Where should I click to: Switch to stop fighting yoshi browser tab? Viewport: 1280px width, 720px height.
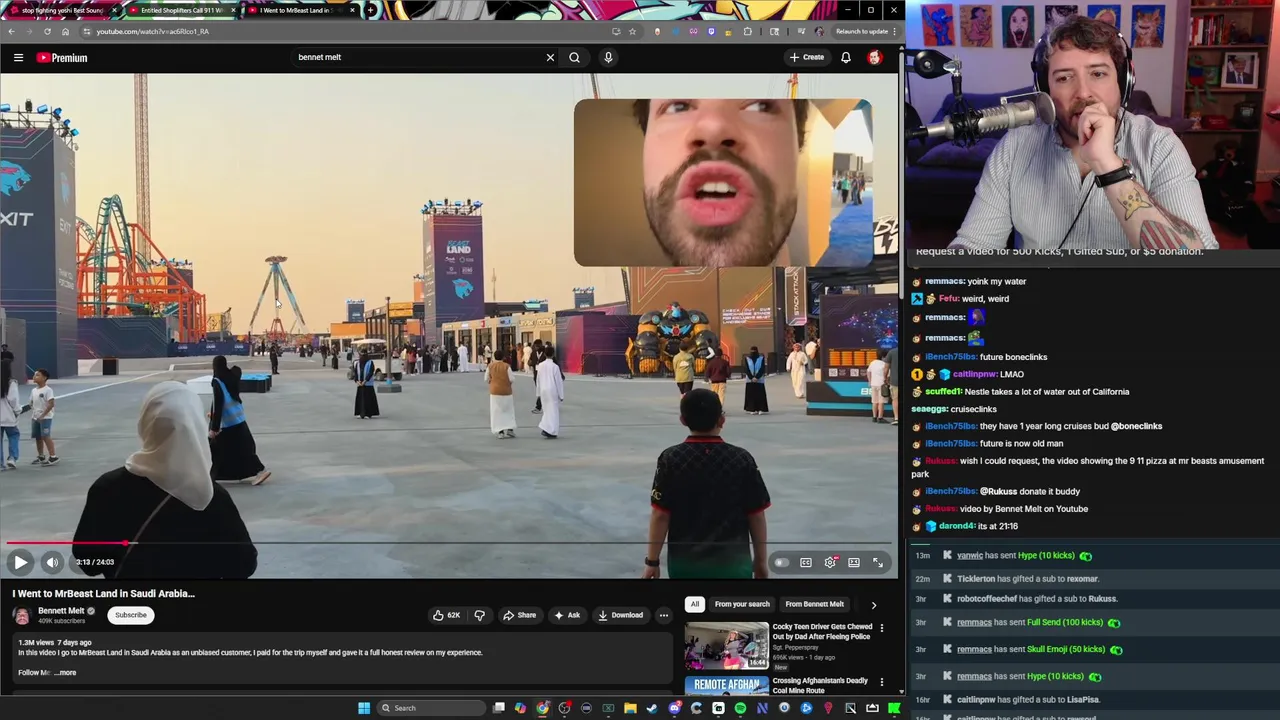pyautogui.click(x=62, y=10)
